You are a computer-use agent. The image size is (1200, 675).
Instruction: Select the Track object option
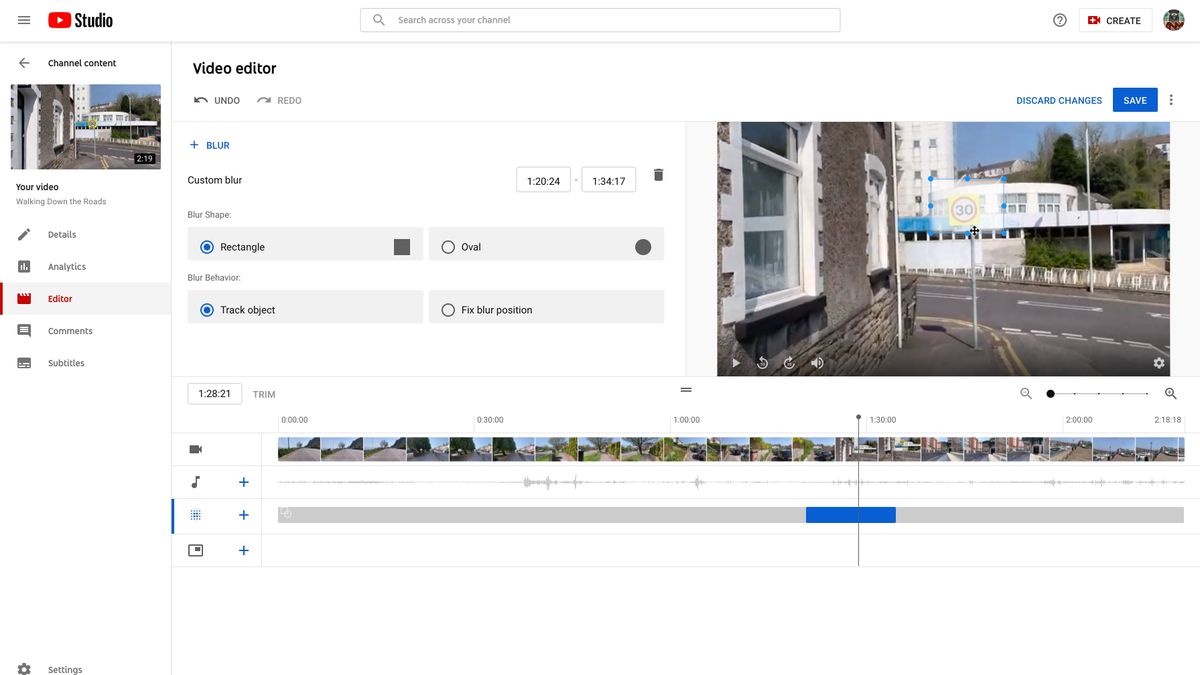point(208,309)
